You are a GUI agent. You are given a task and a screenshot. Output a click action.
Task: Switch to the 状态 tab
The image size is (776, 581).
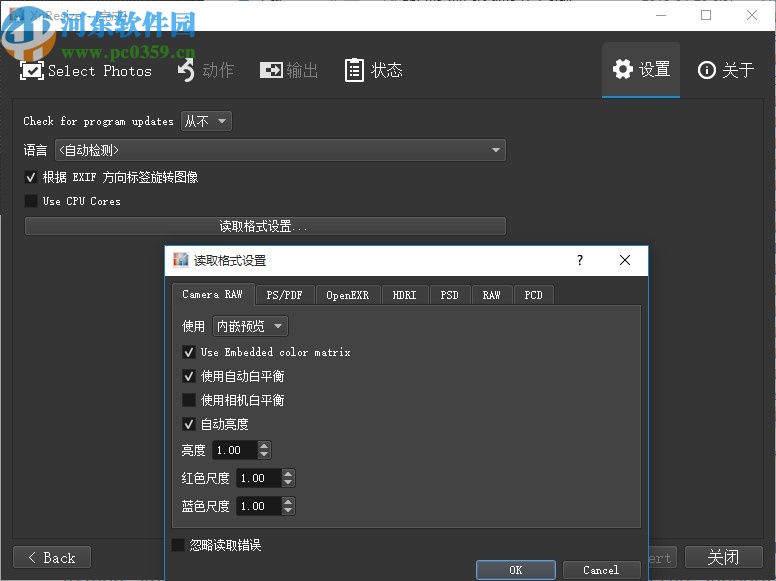374,70
